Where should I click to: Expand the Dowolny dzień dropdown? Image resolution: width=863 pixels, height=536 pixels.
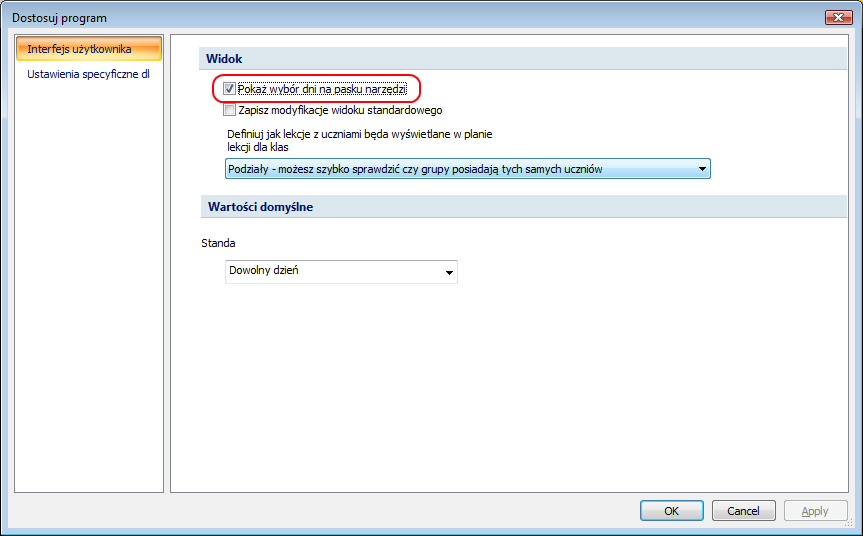click(x=341, y=271)
